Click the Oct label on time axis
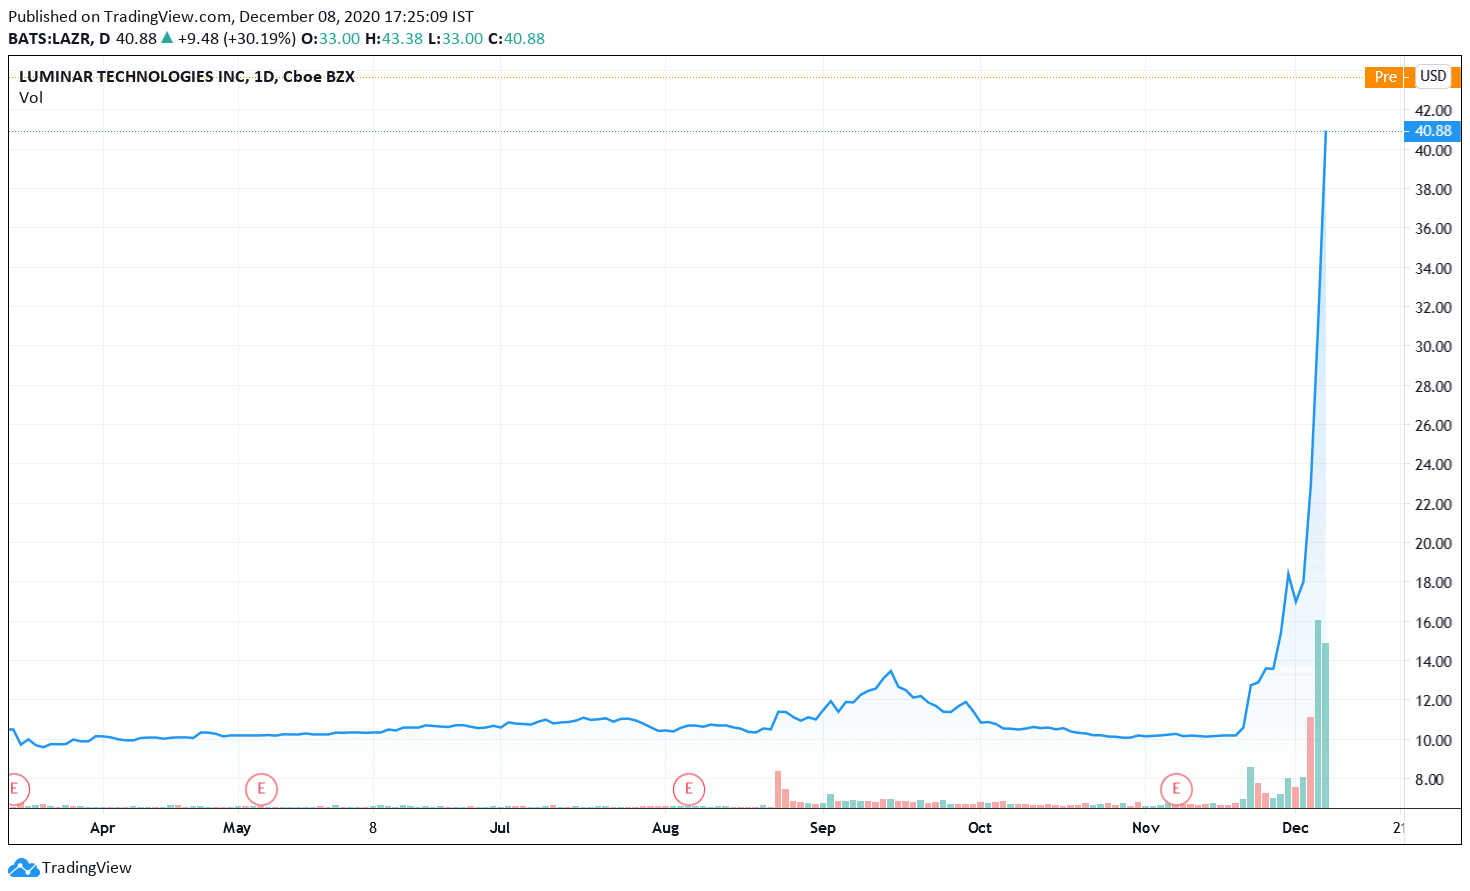This screenshot has height=891, width=1470. pos(980,828)
